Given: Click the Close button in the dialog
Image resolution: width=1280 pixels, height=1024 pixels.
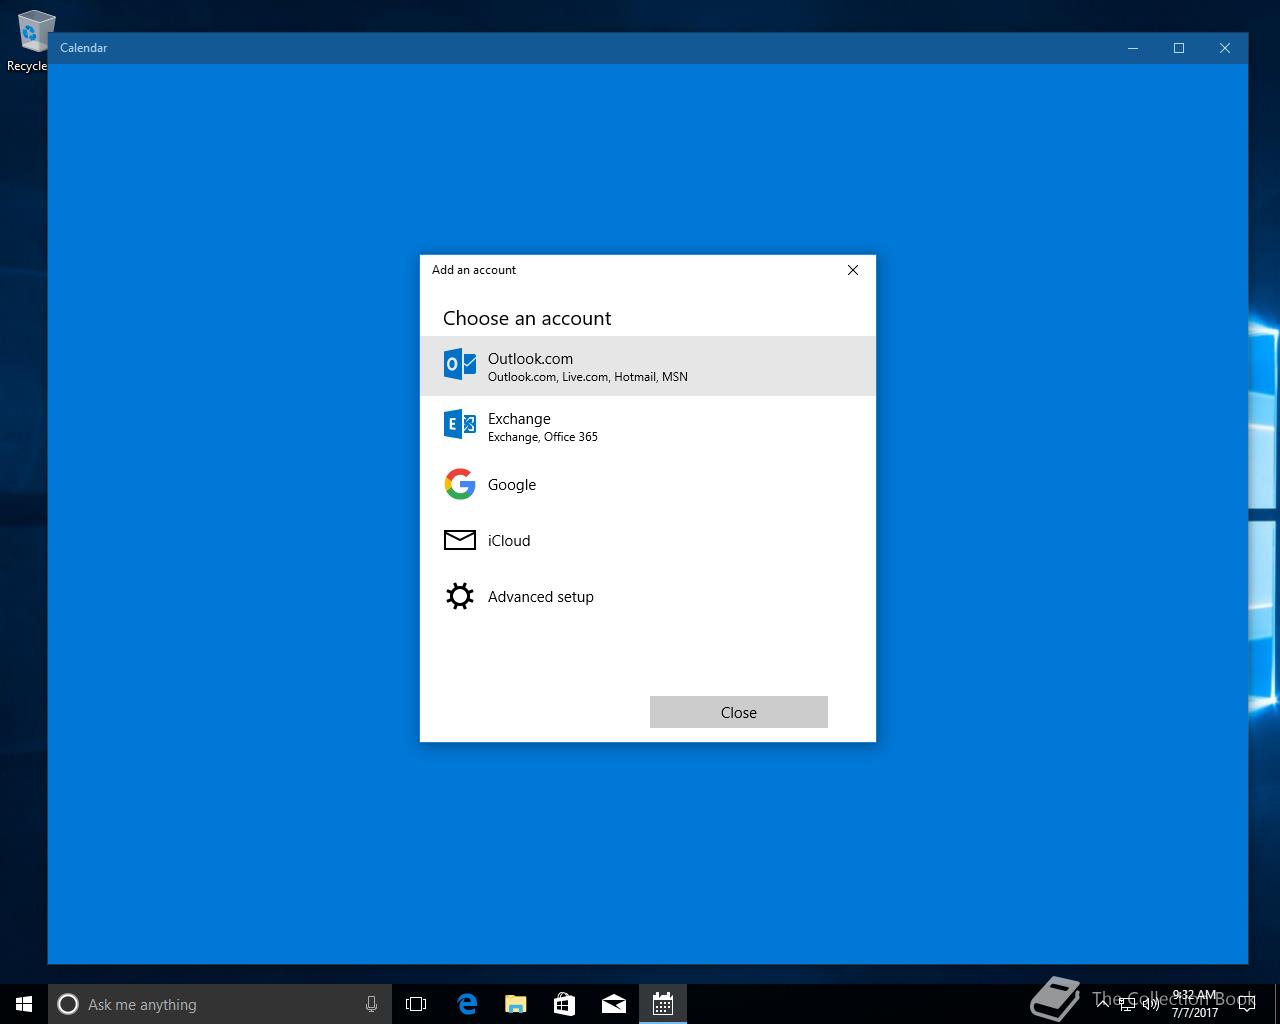Looking at the screenshot, I should pyautogui.click(x=739, y=712).
